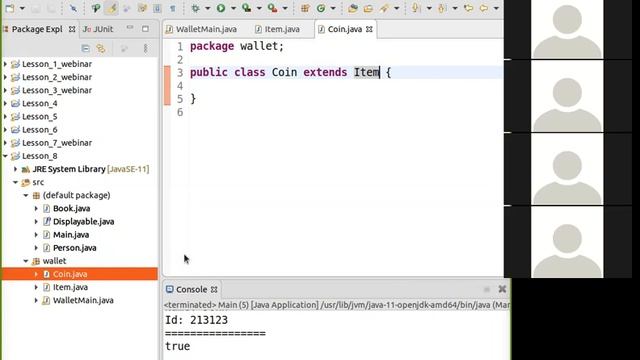The height and width of the screenshot is (360, 640).
Task: Place cursor on empty line 4 in editor
Action: pyautogui.click(x=345, y=86)
